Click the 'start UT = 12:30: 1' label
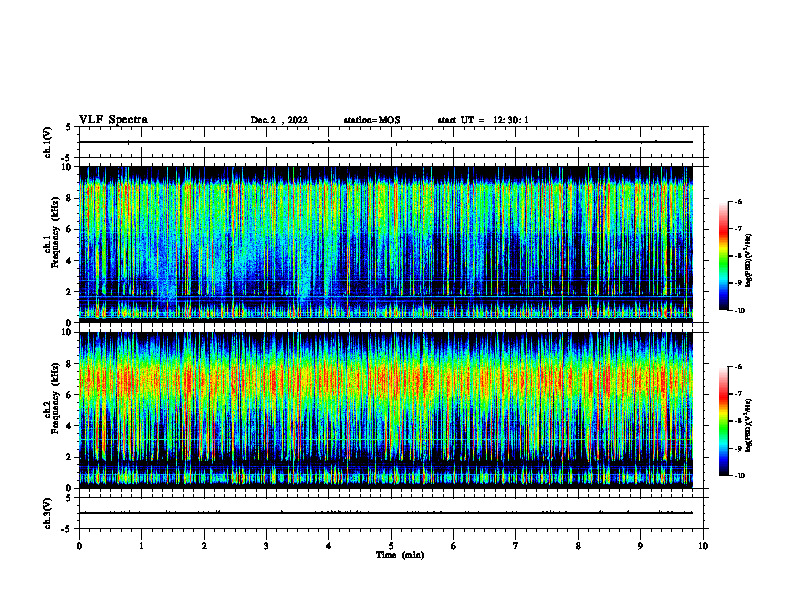792x612 pixels. tap(483, 120)
